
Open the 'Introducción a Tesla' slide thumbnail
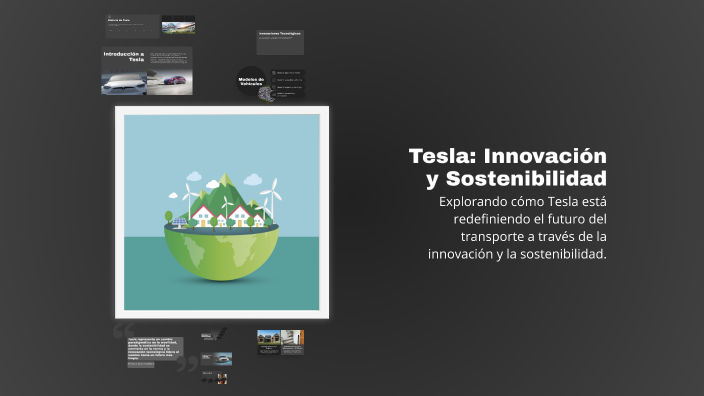(147, 70)
